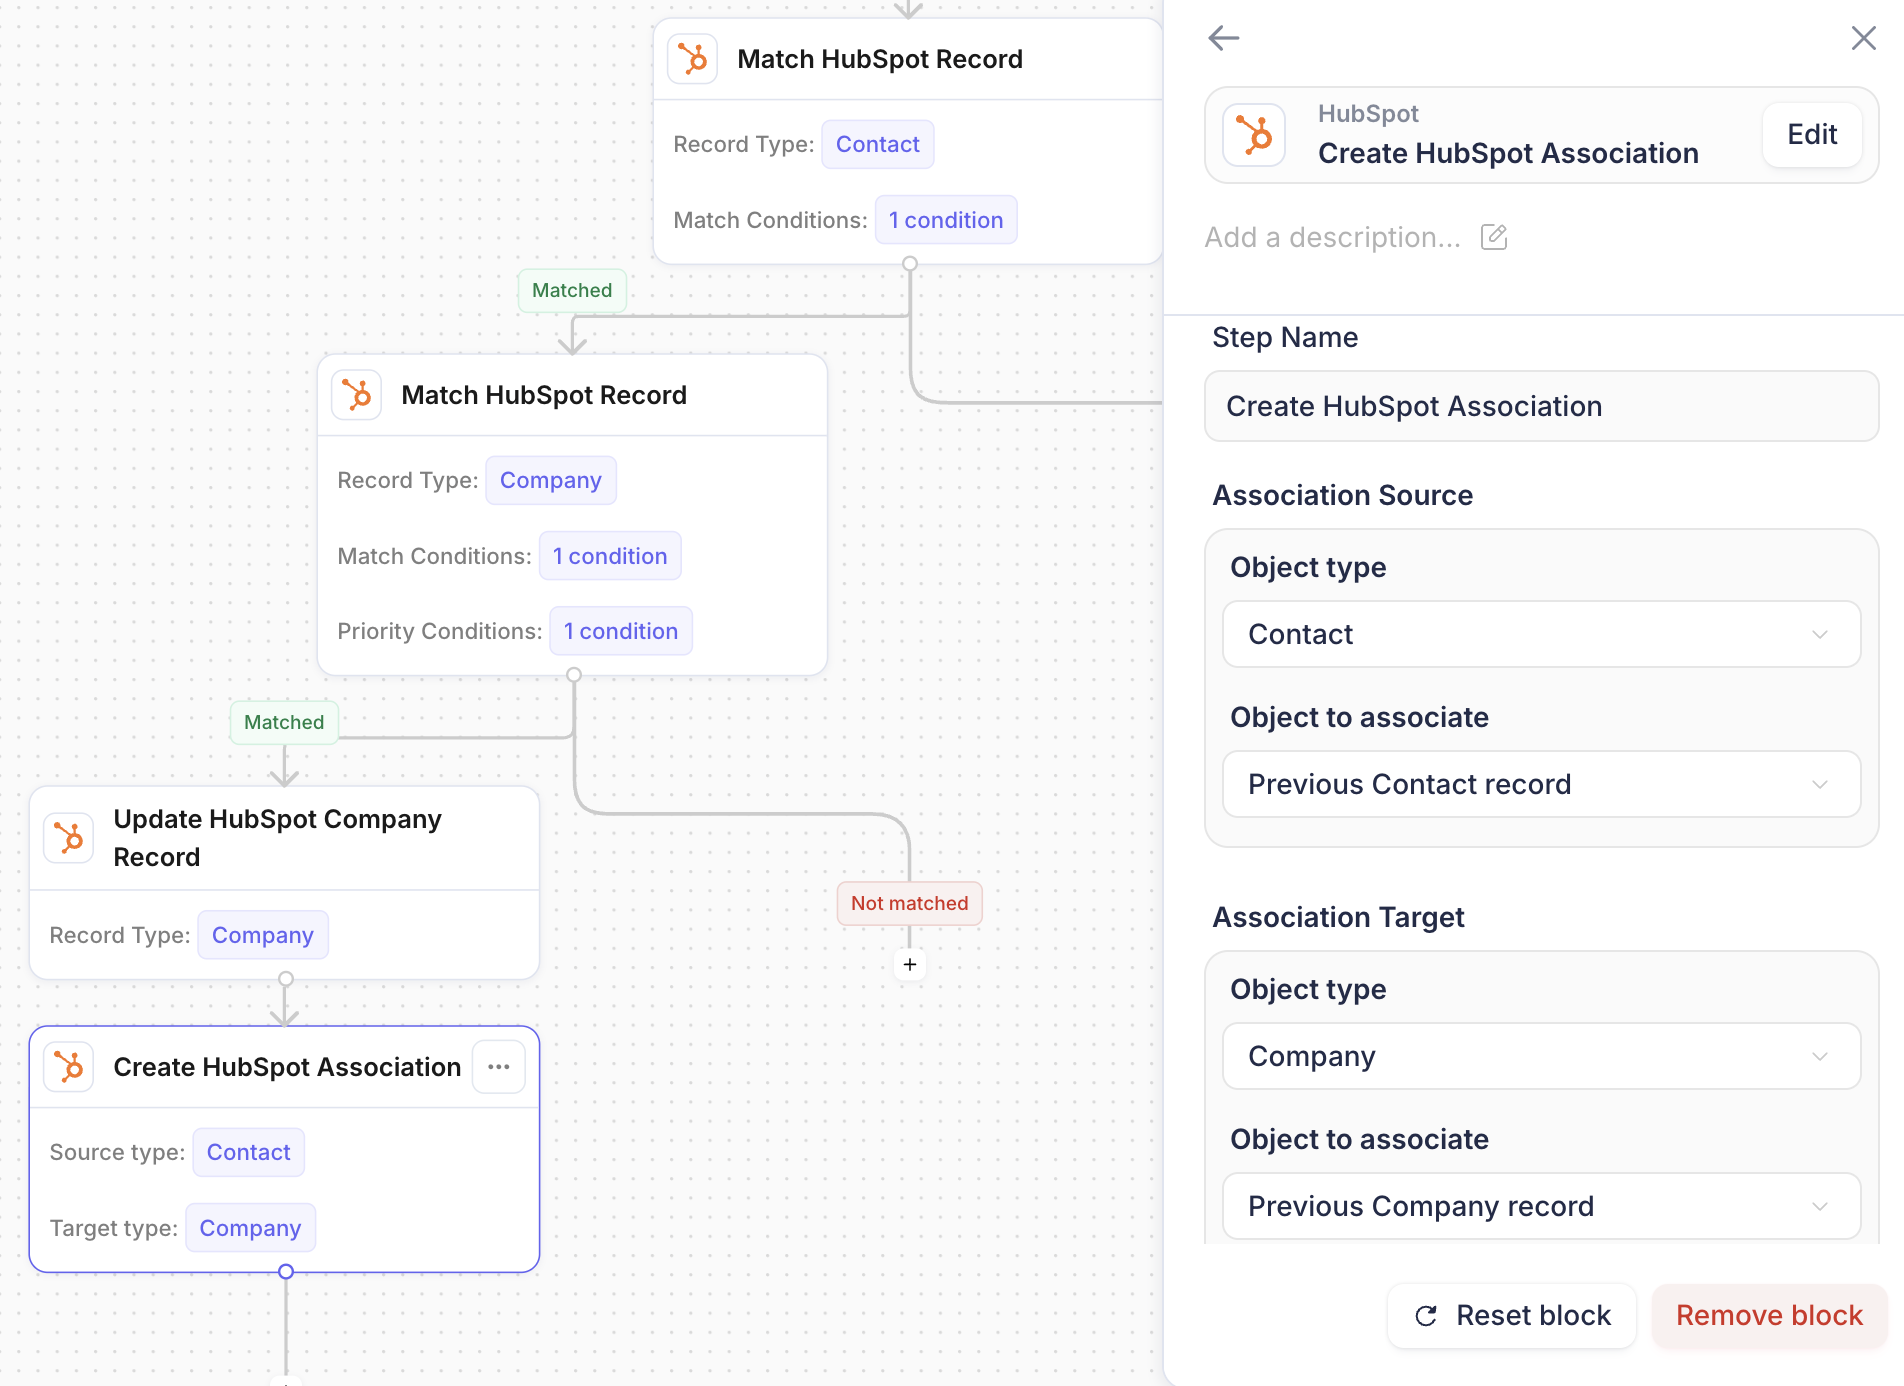
Task: Click Priority Conditions 1 condition chip
Action: click(x=621, y=631)
